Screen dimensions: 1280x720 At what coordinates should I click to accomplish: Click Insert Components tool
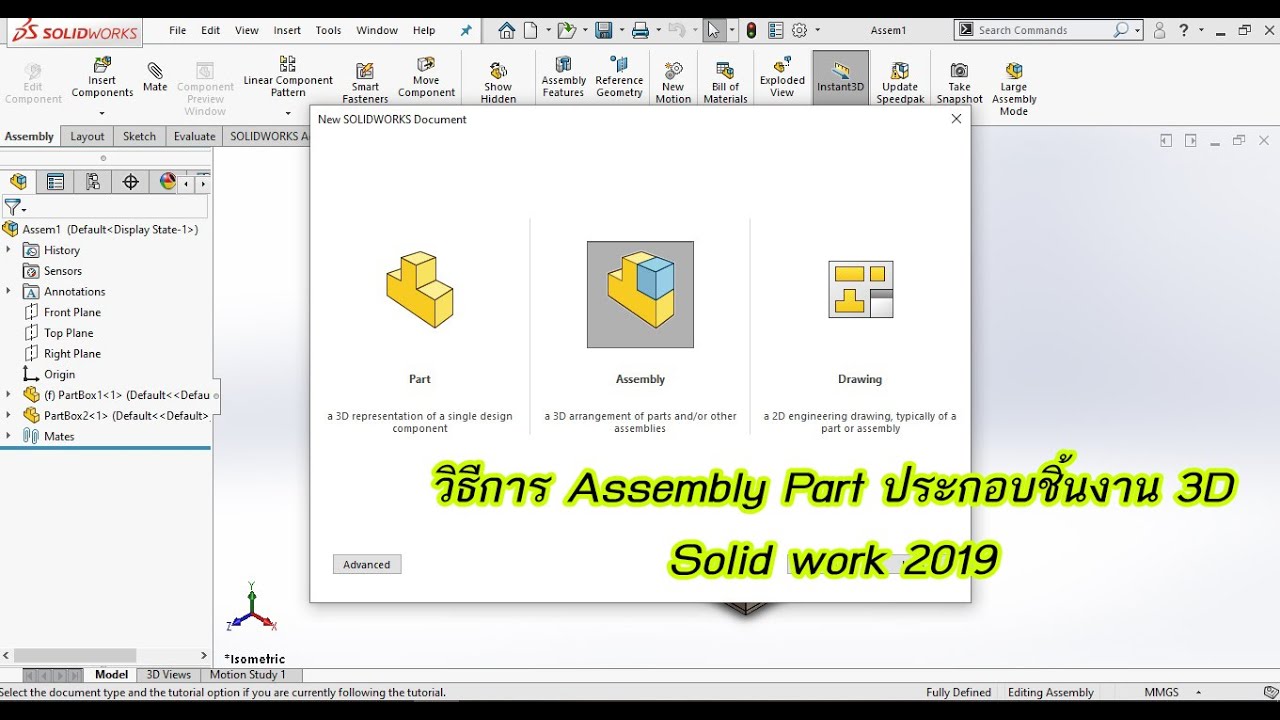click(x=102, y=78)
